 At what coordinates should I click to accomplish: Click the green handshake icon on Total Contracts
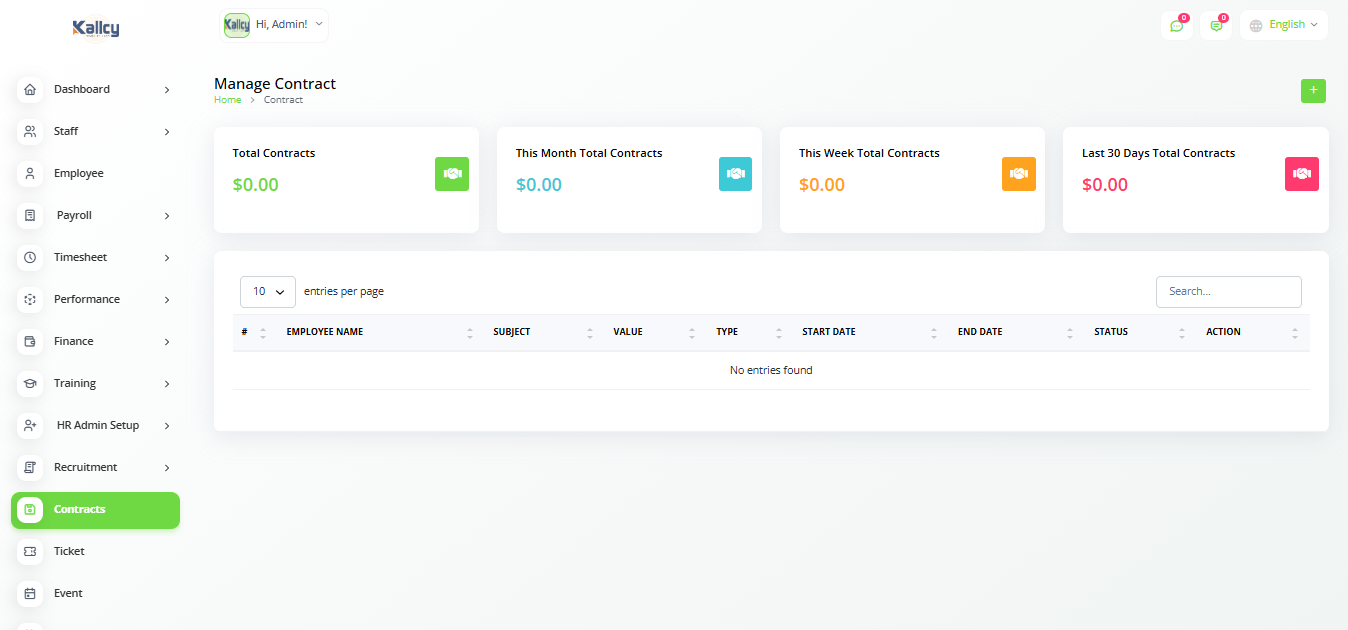pos(452,174)
